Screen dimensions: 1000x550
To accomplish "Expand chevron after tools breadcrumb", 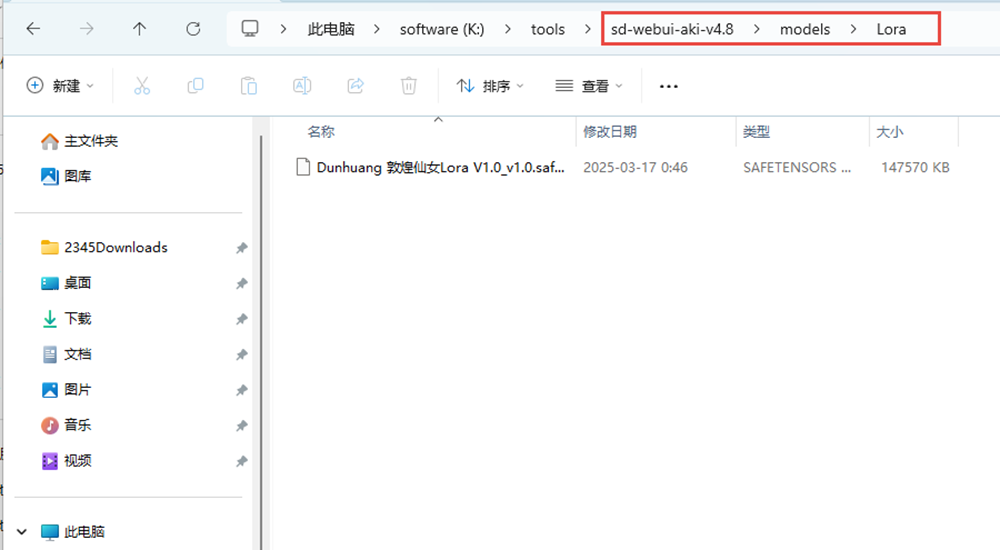I will [587, 29].
